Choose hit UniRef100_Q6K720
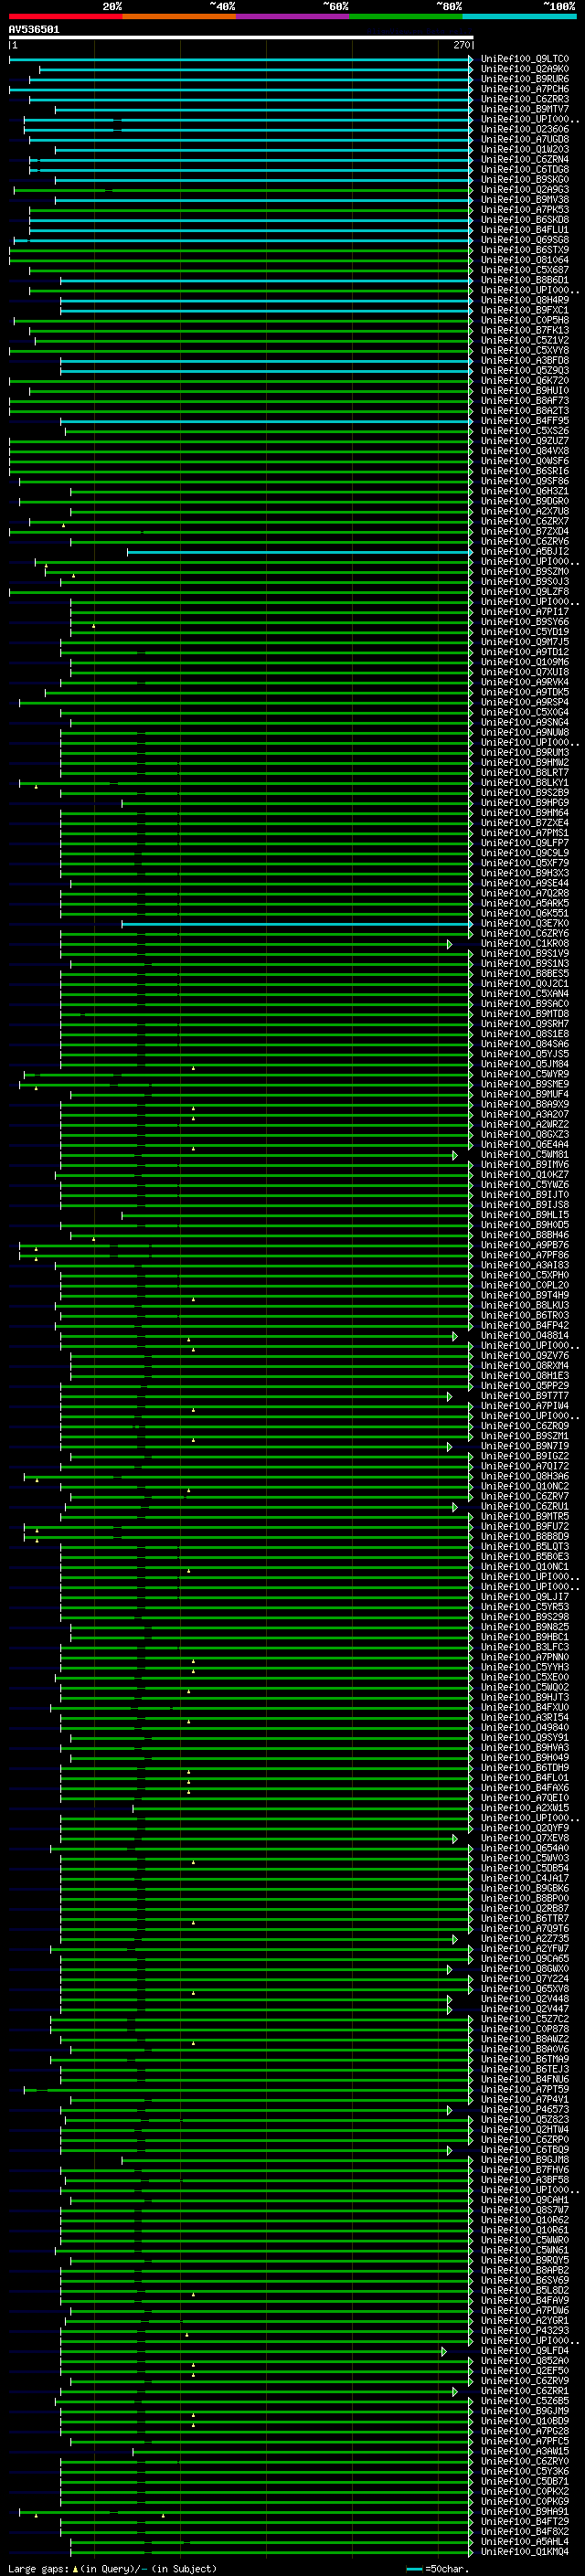Image resolution: width=585 pixels, height=2576 pixels. coord(525,381)
